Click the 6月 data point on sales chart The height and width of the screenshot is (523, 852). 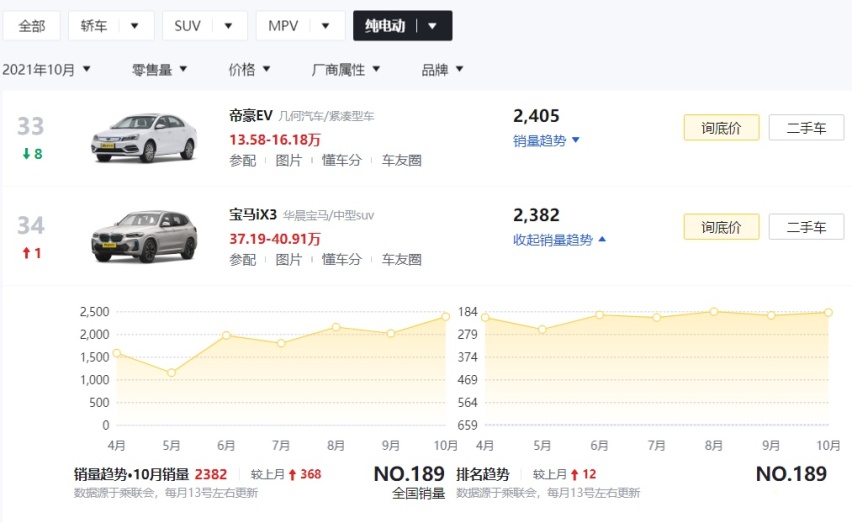click(226, 336)
